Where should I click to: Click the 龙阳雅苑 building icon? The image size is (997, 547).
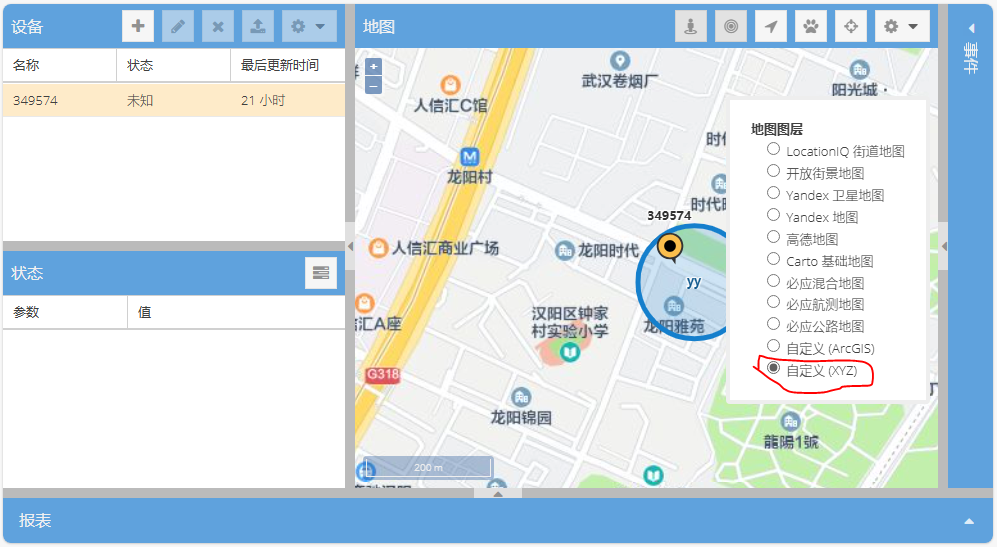[674, 307]
